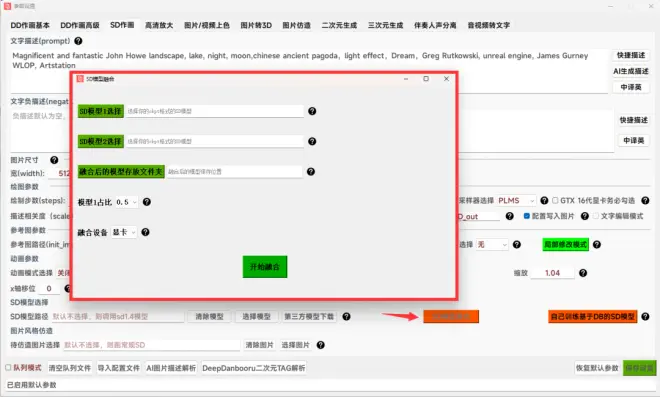This screenshot has width=660, height=397.
Task: Click help icon beside 文字描述(prompt) label
Action: tap(78, 41)
